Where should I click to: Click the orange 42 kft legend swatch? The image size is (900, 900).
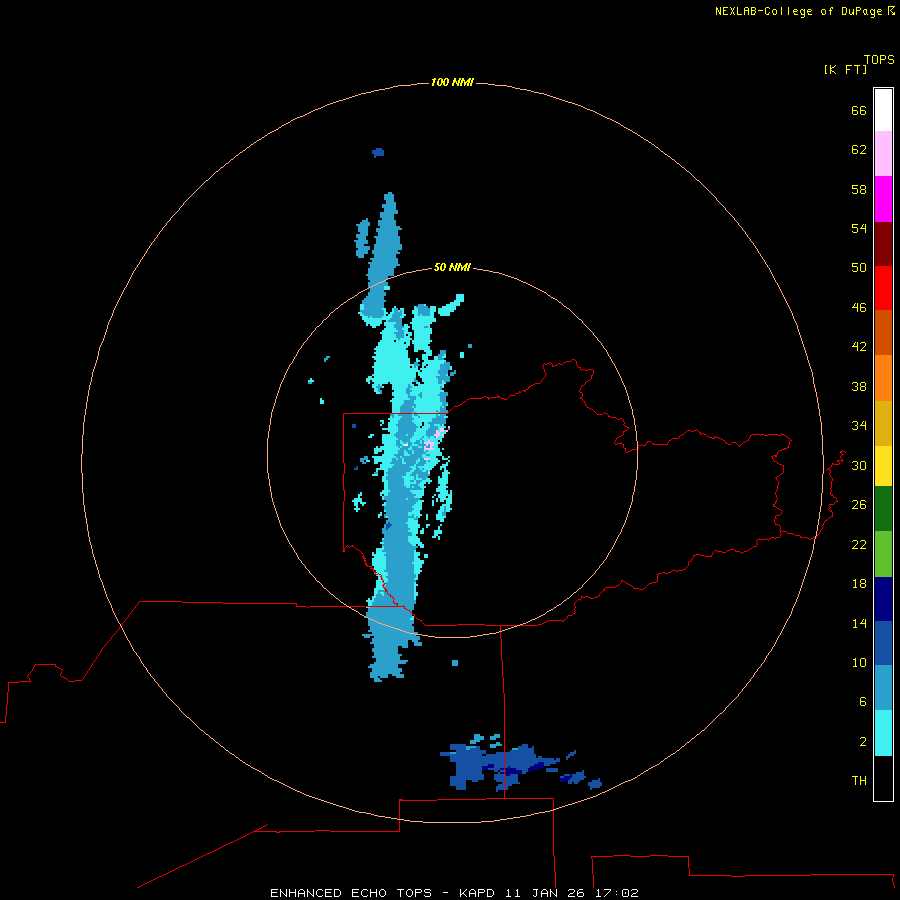(883, 378)
